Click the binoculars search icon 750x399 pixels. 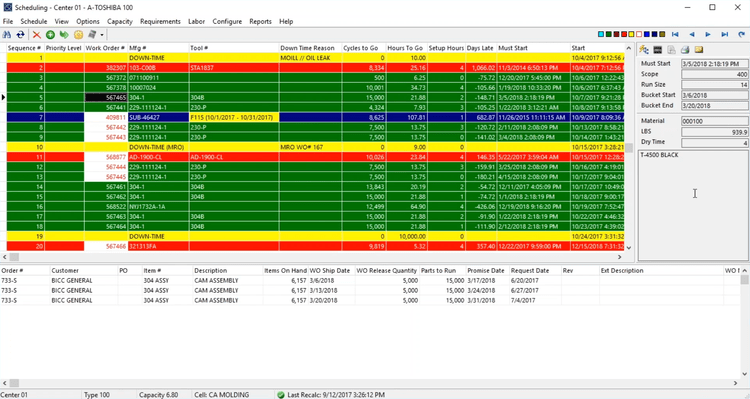coord(7,34)
